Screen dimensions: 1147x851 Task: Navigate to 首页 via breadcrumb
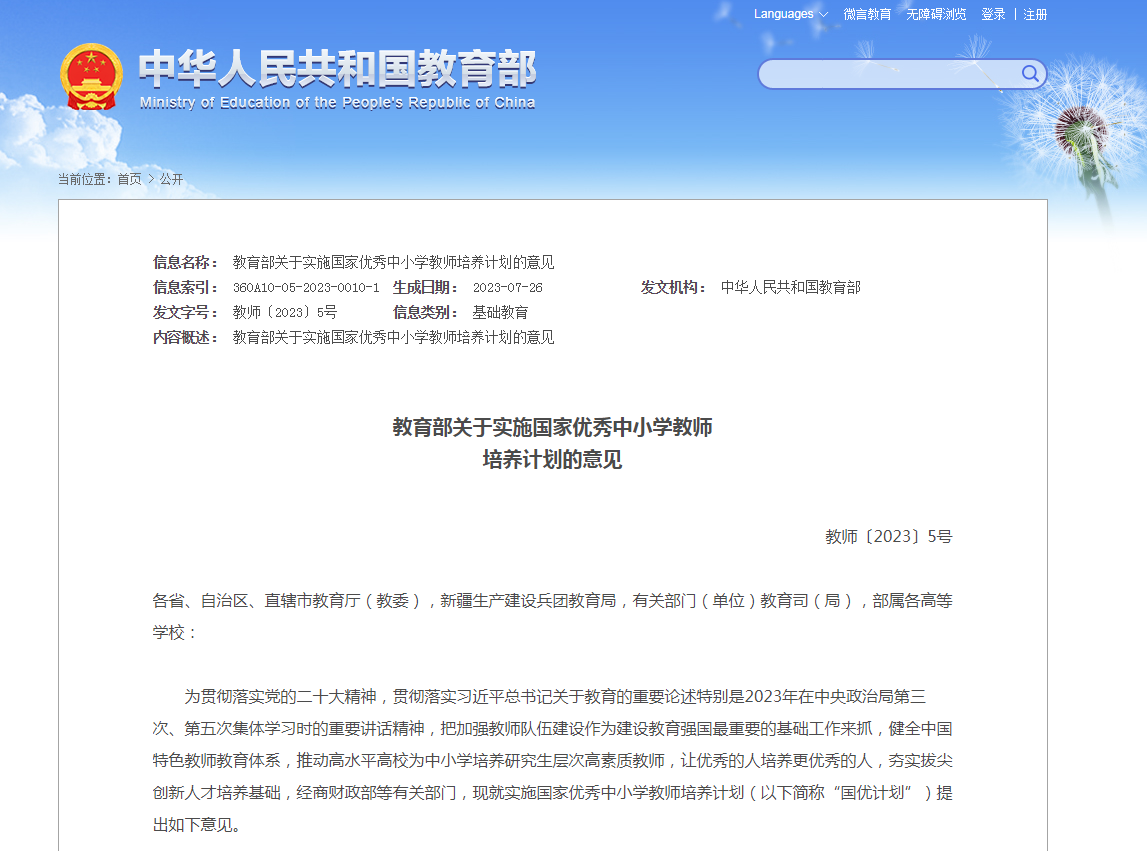tap(126, 178)
